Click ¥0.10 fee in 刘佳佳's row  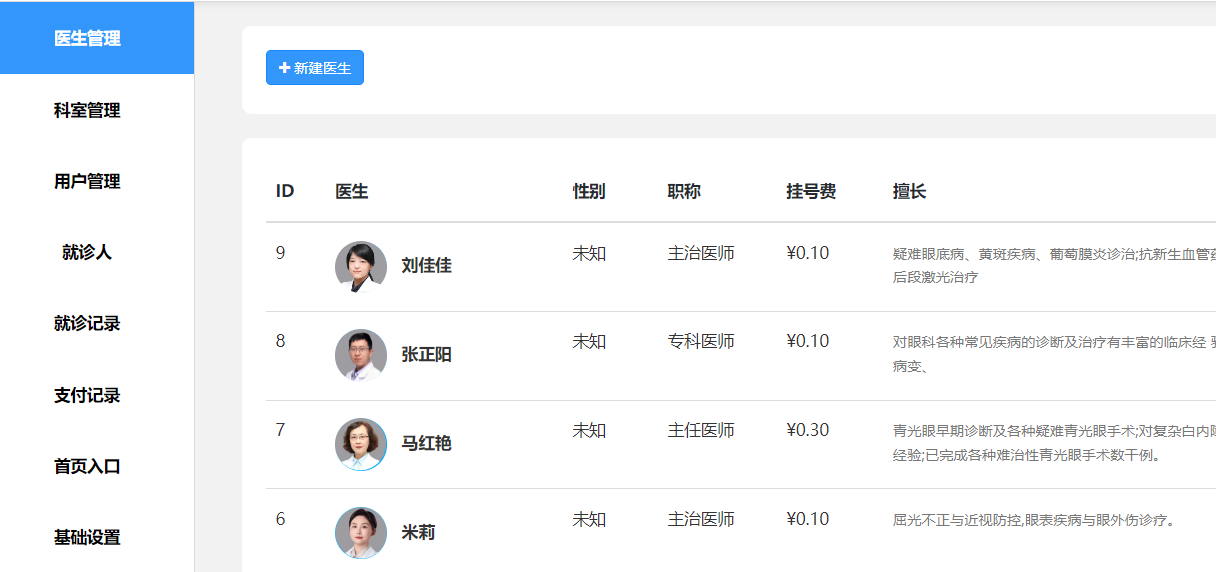point(808,253)
